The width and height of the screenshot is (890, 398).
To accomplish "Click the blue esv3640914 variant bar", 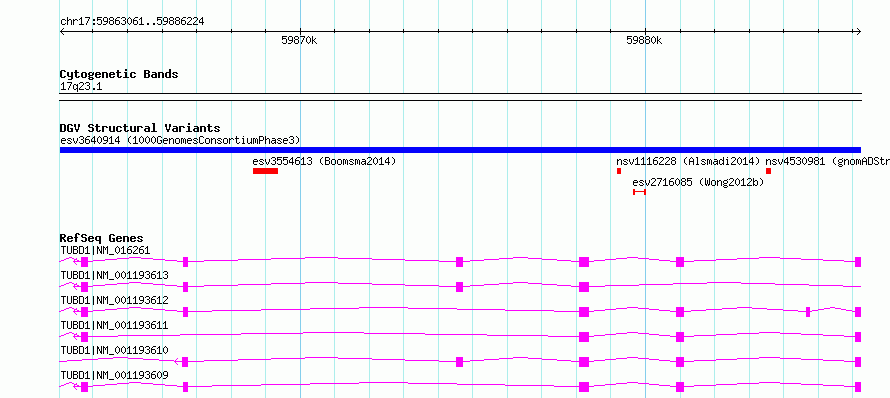I will (460, 150).
